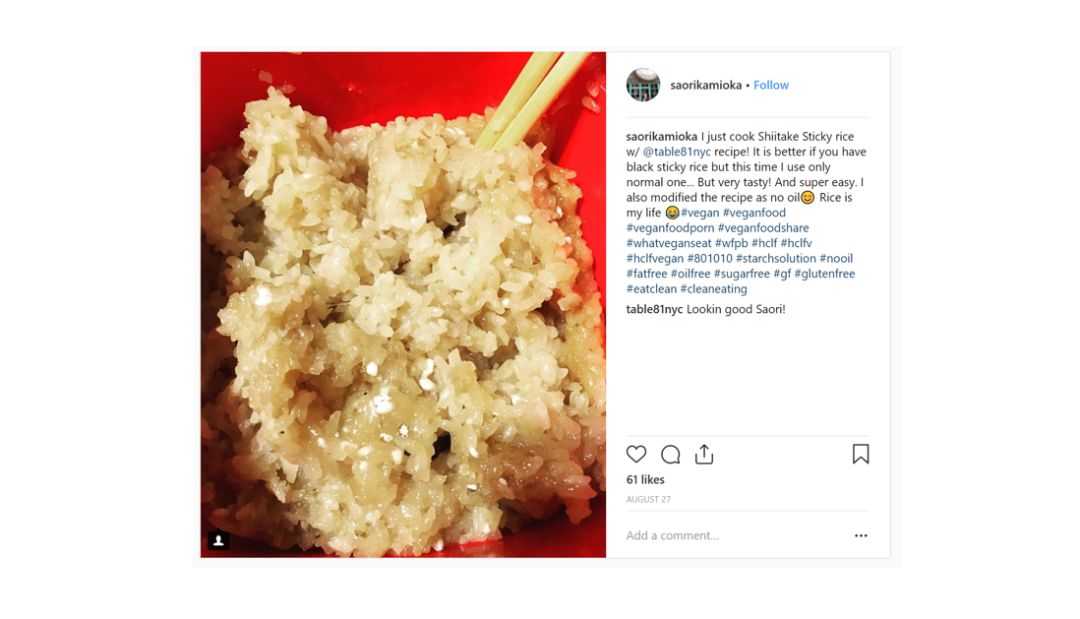Image resolution: width=1080 pixels, height=619 pixels.
Task: Open the August 27 post date link
Action: pyautogui.click(x=648, y=499)
